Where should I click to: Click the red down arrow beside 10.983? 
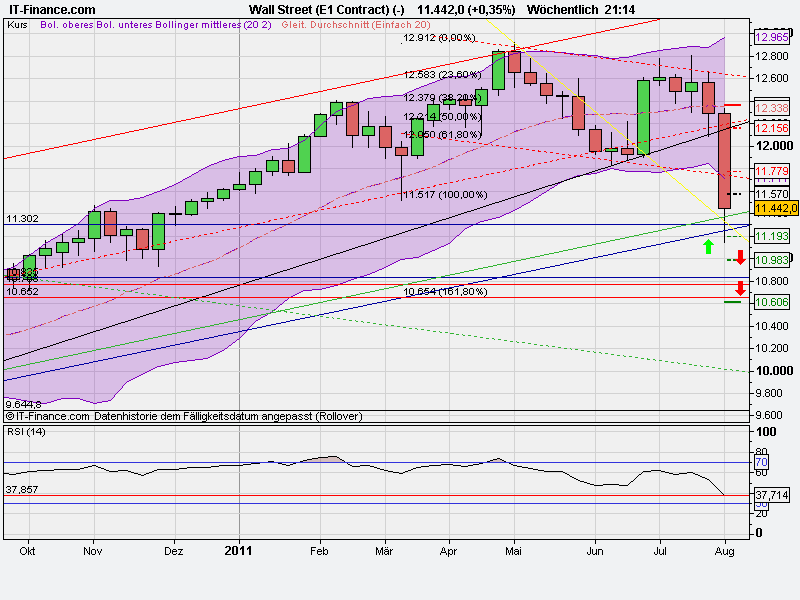[740, 257]
